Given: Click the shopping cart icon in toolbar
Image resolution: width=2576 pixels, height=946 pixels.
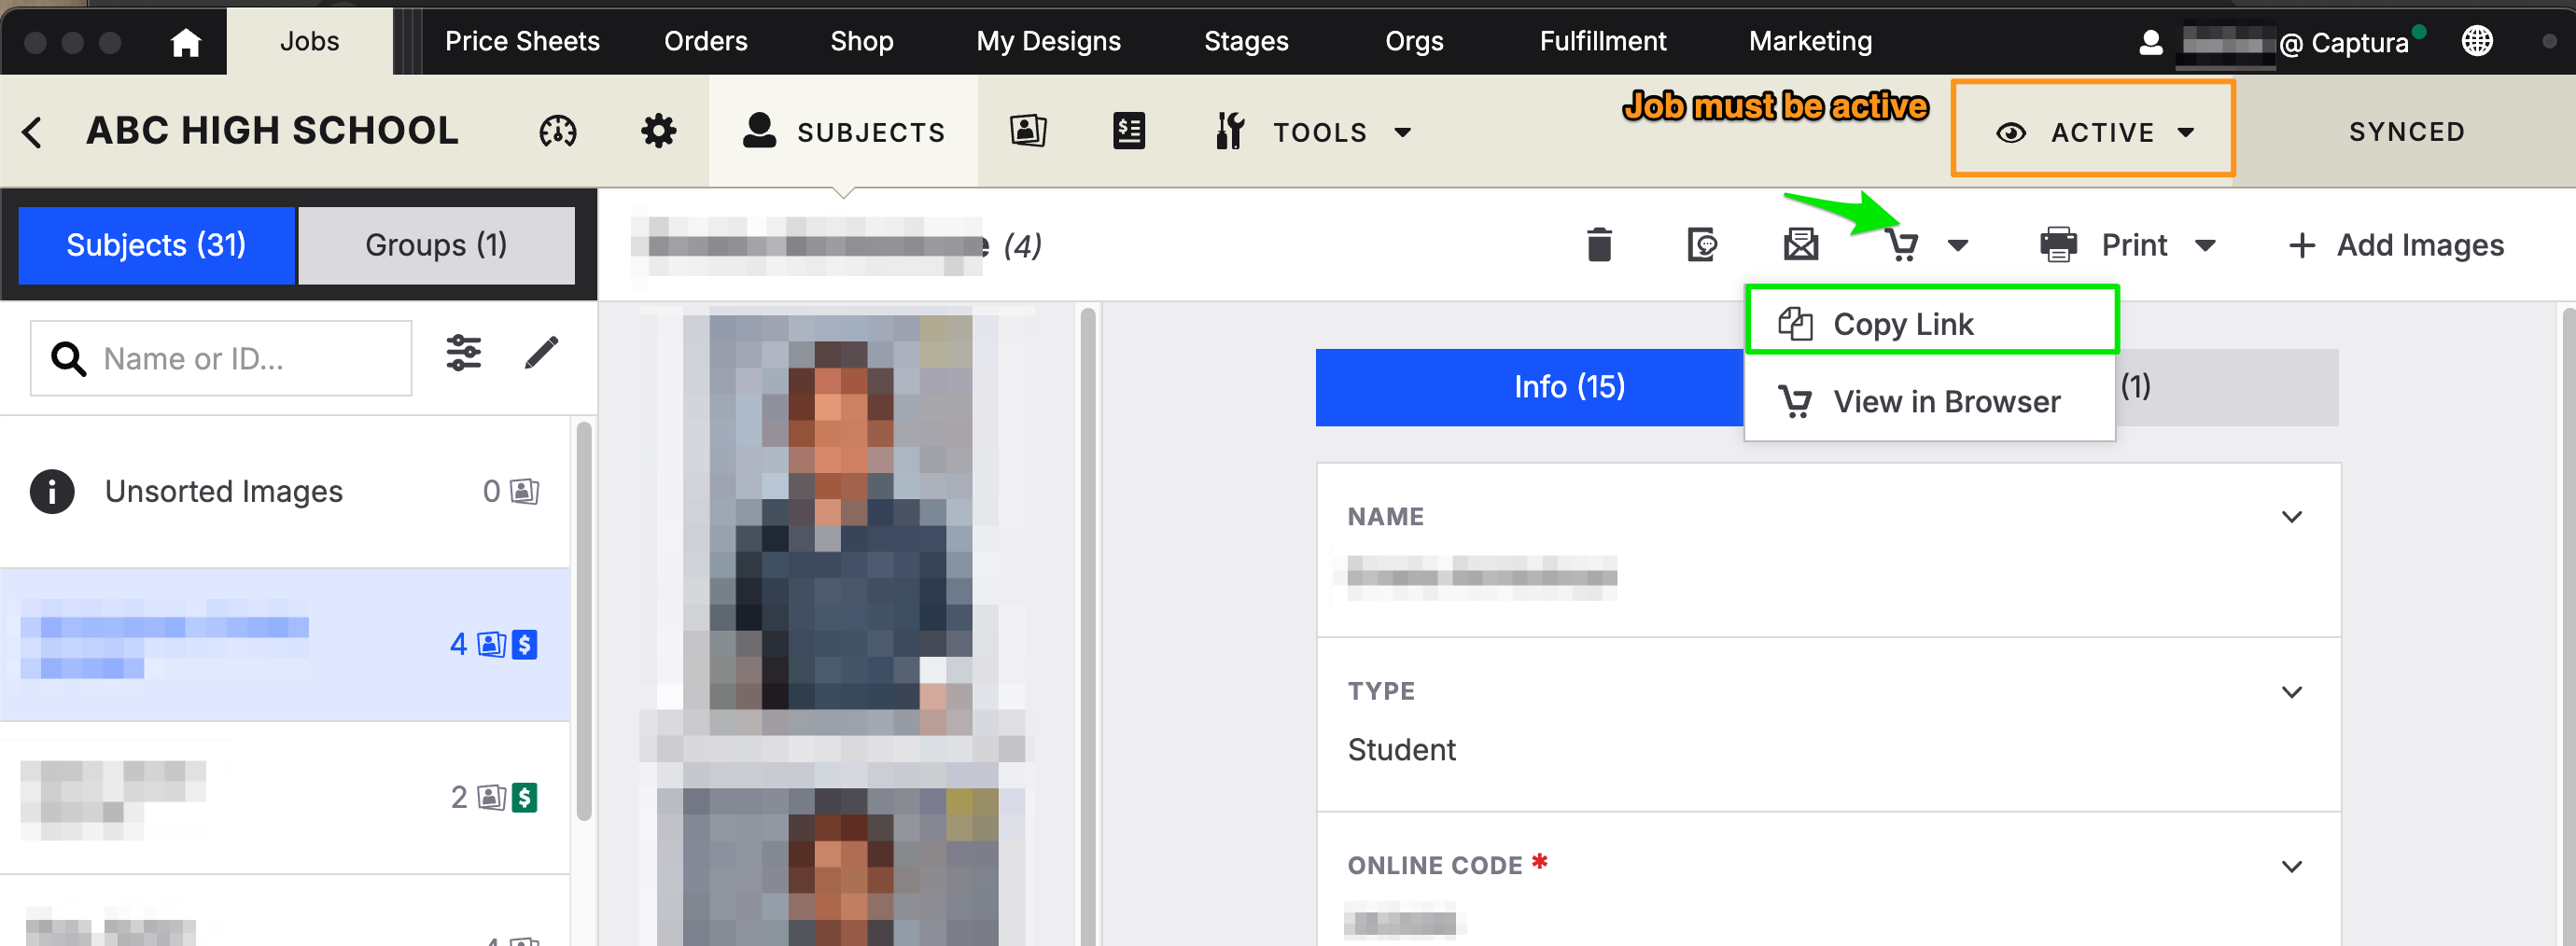Looking at the screenshot, I should [x=1901, y=245].
